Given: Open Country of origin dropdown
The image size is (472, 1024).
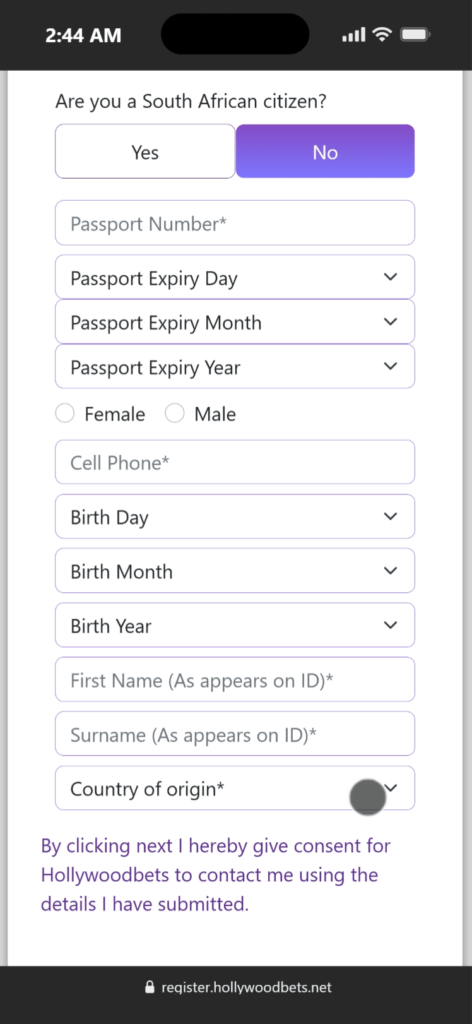Looking at the screenshot, I should 235,788.
